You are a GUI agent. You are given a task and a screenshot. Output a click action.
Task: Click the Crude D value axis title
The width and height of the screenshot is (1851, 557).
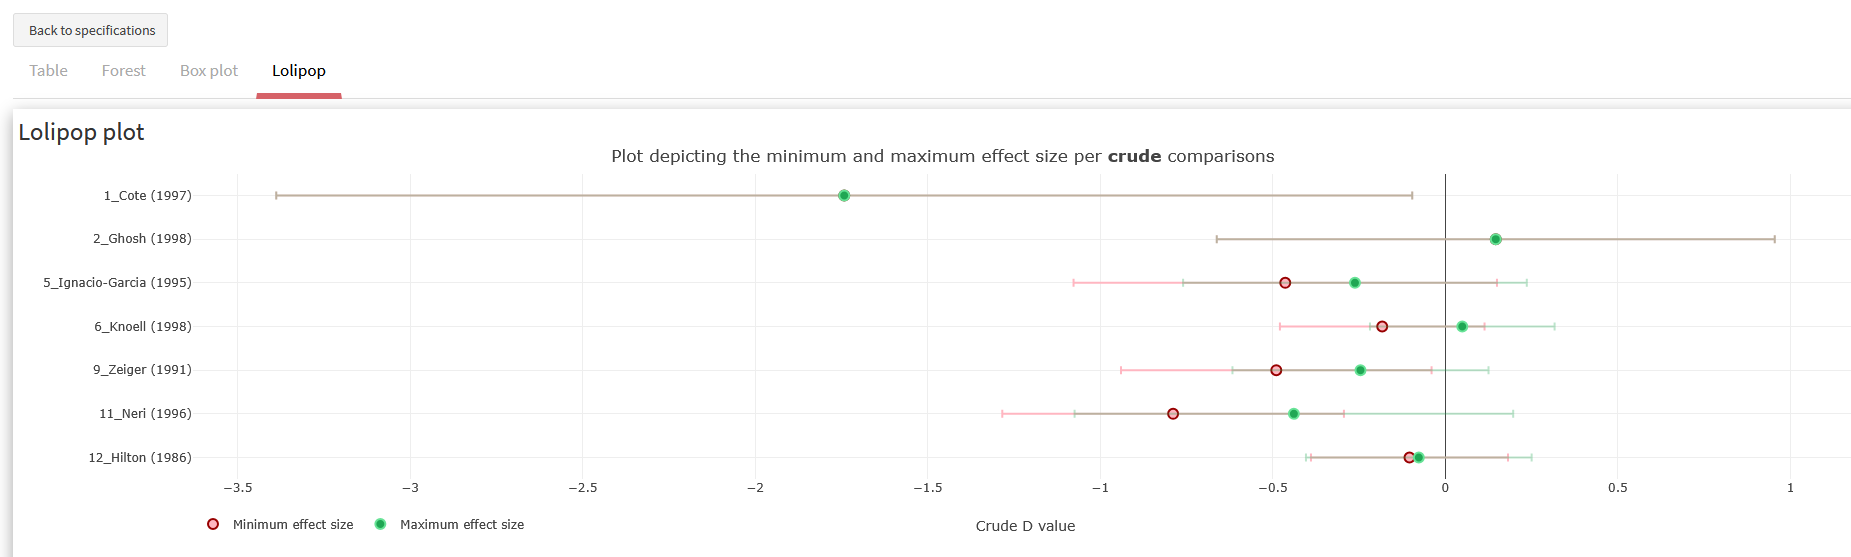tap(1025, 526)
